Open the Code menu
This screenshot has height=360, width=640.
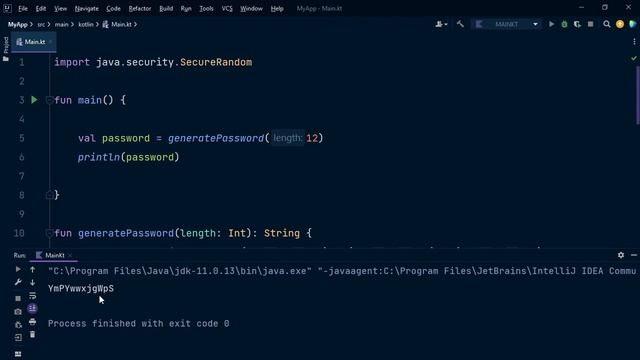[113, 8]
